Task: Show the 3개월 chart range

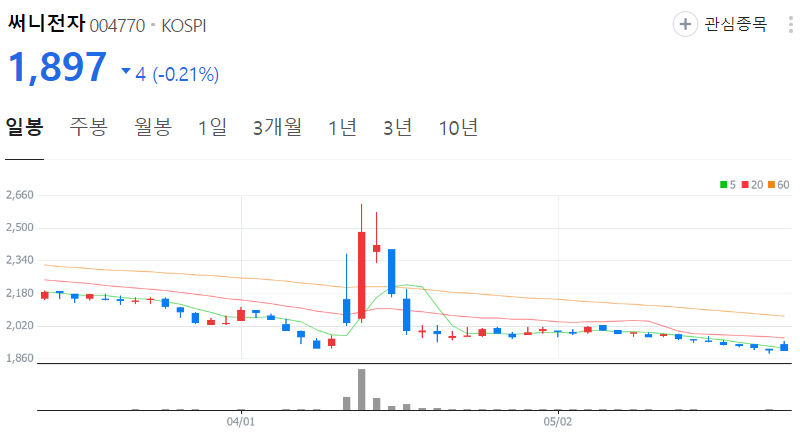Action: point(278,127)
